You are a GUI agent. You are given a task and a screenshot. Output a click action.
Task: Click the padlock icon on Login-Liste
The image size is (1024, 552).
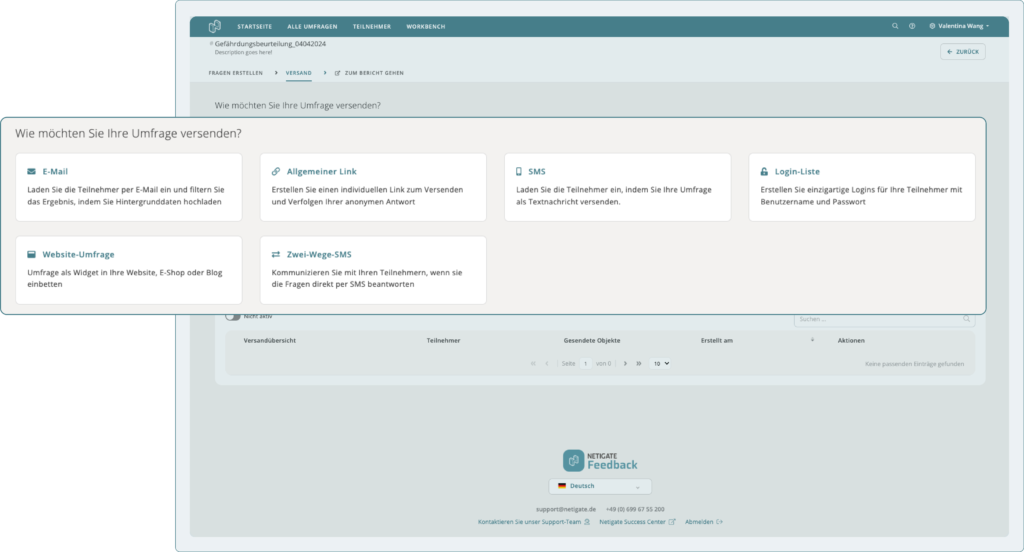point(764,171)
